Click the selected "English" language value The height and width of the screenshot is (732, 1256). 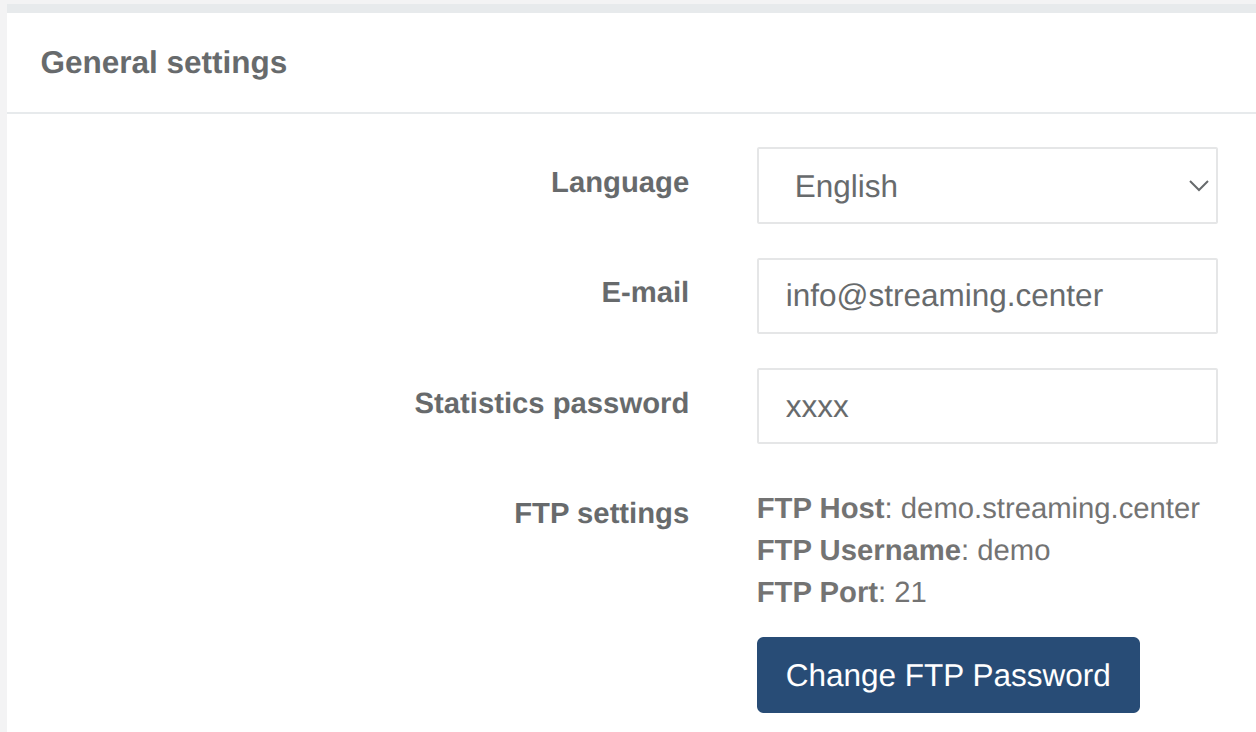coord(846,187)
